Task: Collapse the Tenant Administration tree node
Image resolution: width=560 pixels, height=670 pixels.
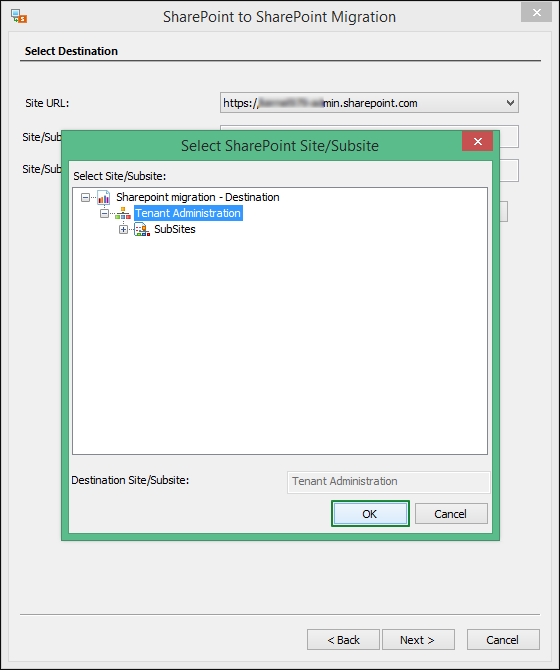Action: coord(104,213)
